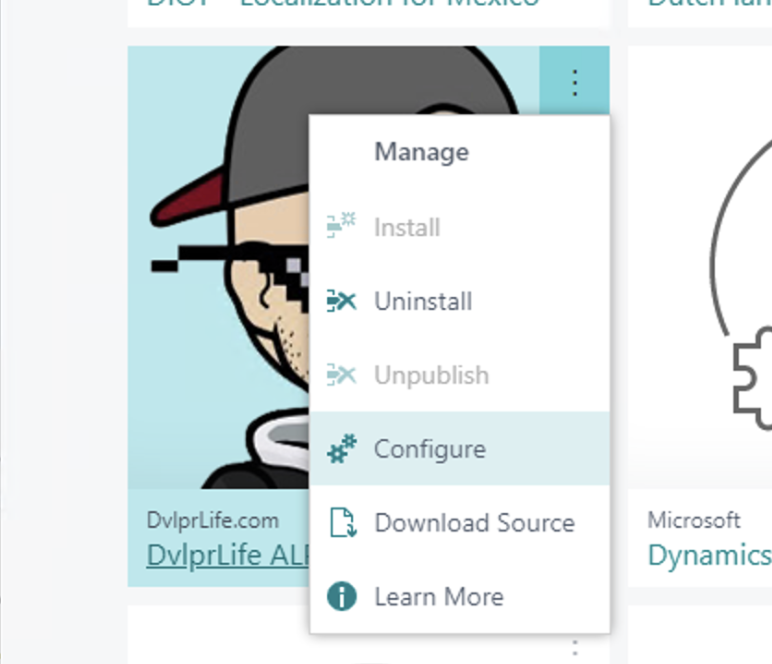The height and width of the screenshot is (664, 772).
Task: Open the Microsoft Dynamics extension link
Action: click(x=709, y=556)
